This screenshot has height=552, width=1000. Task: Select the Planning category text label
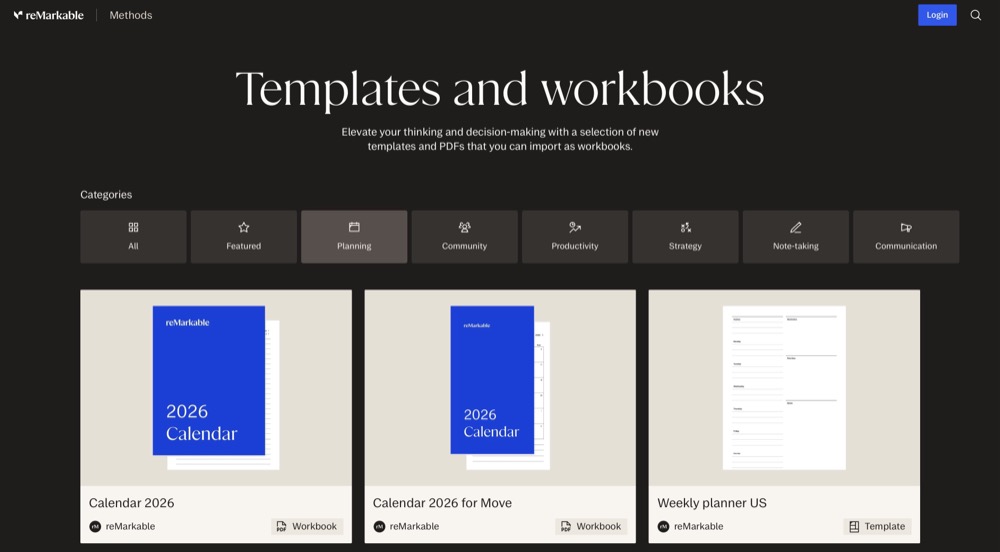(x=354, y=246)
